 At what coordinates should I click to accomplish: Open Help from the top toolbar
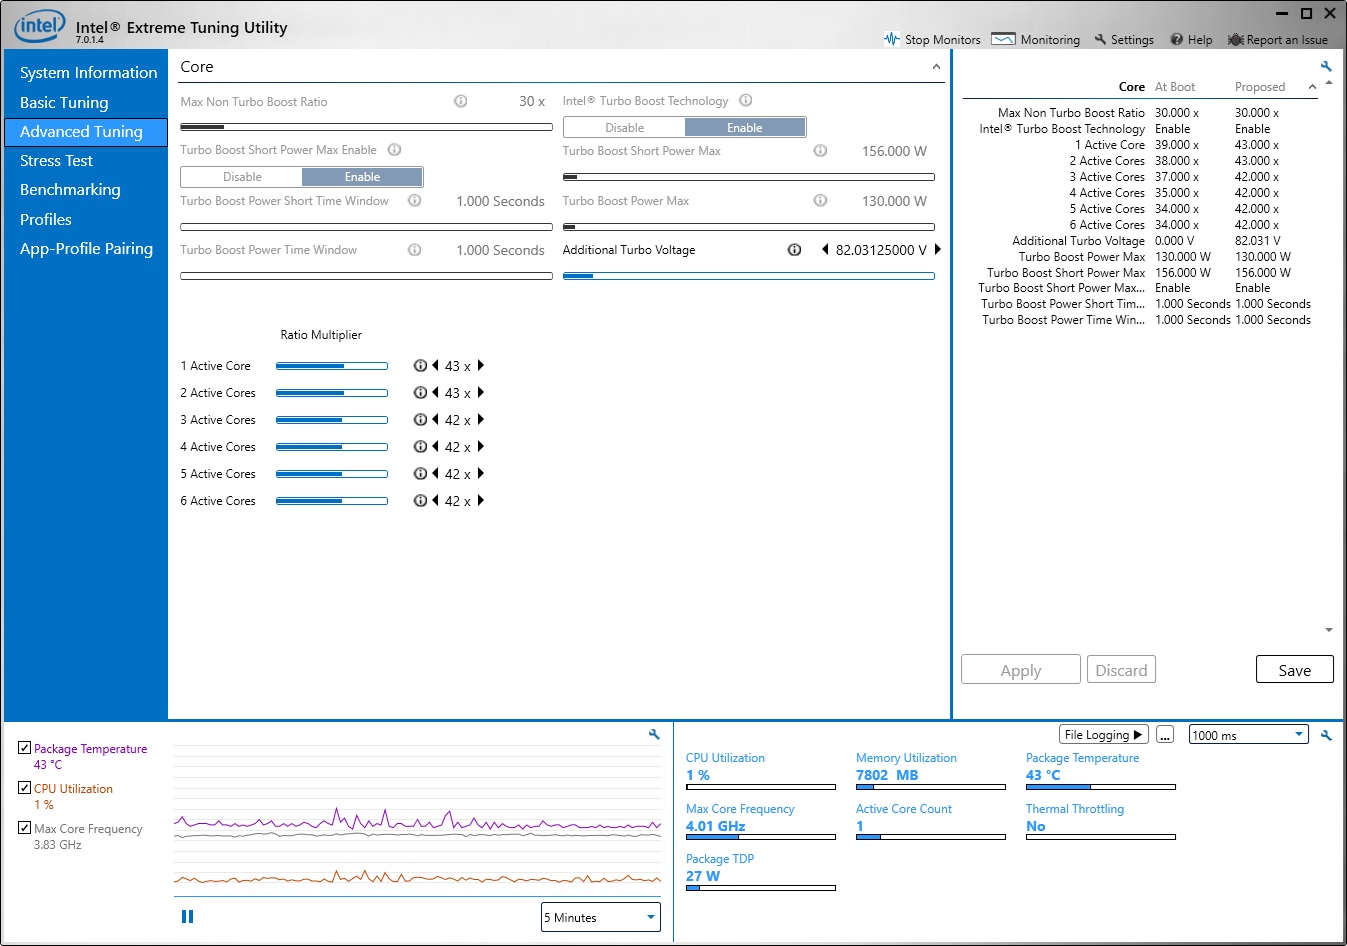[x=1191, y=39]
